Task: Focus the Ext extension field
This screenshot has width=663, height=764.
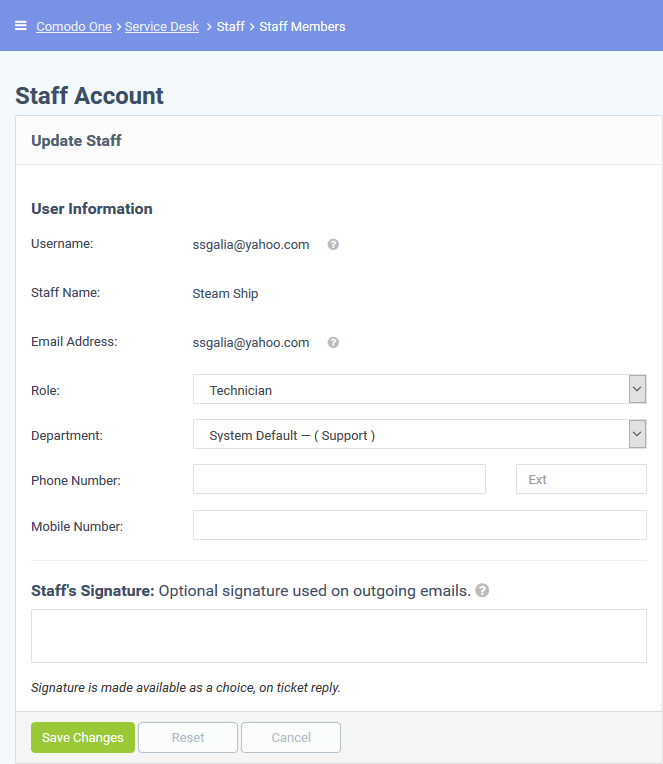Action: 581,479
